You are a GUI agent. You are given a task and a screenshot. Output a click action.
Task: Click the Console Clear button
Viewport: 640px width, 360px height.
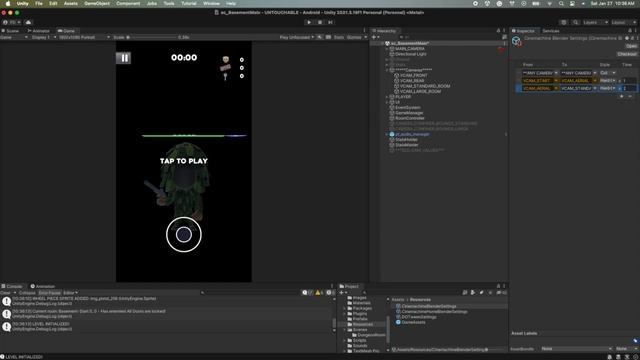coord(5,293)
